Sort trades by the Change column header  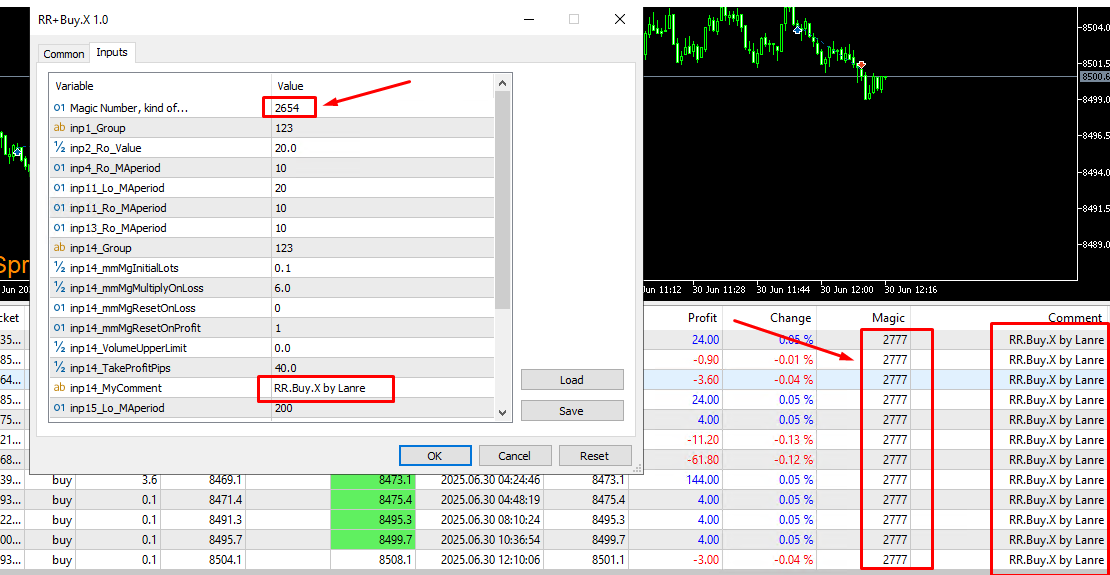769,318
